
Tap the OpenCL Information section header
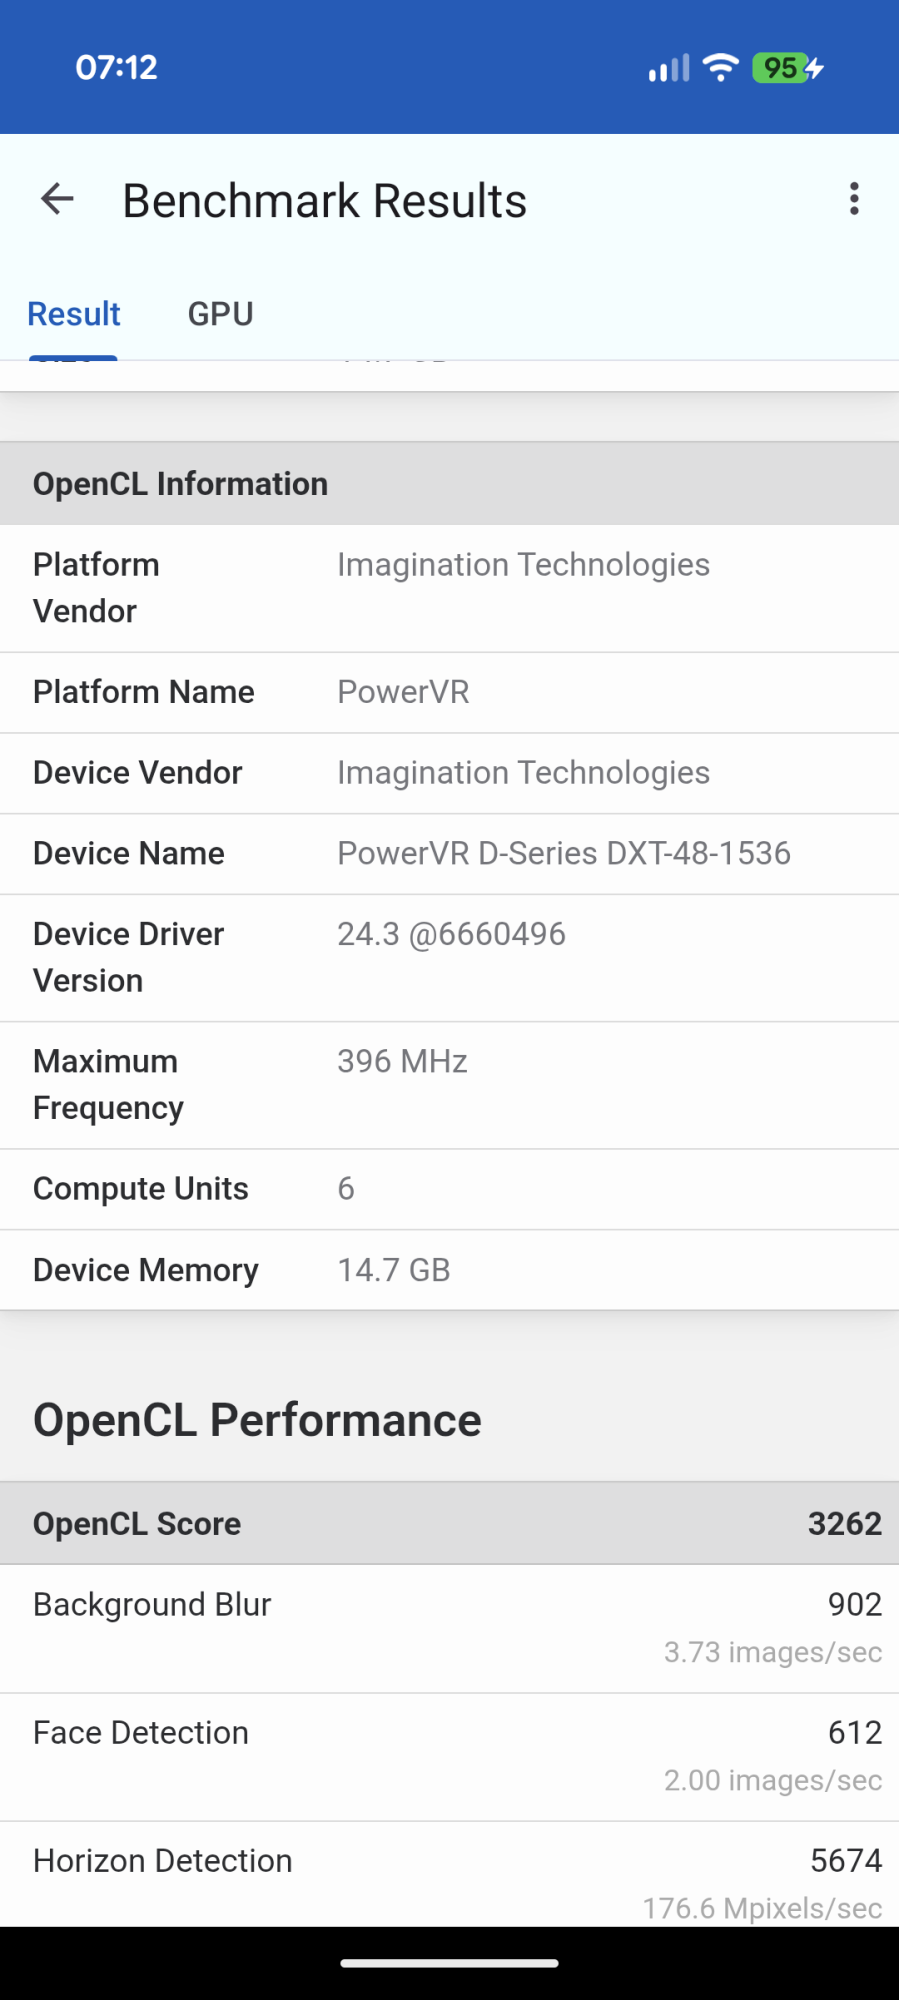point(449,484)
